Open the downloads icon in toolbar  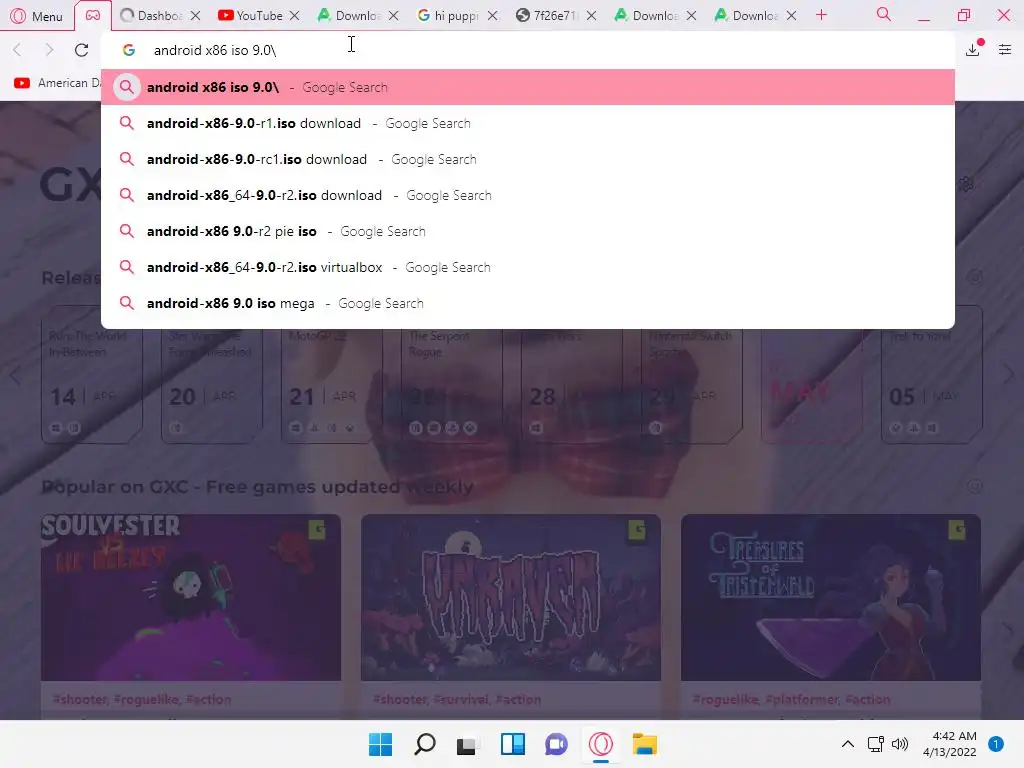click(x=973, y=50)
